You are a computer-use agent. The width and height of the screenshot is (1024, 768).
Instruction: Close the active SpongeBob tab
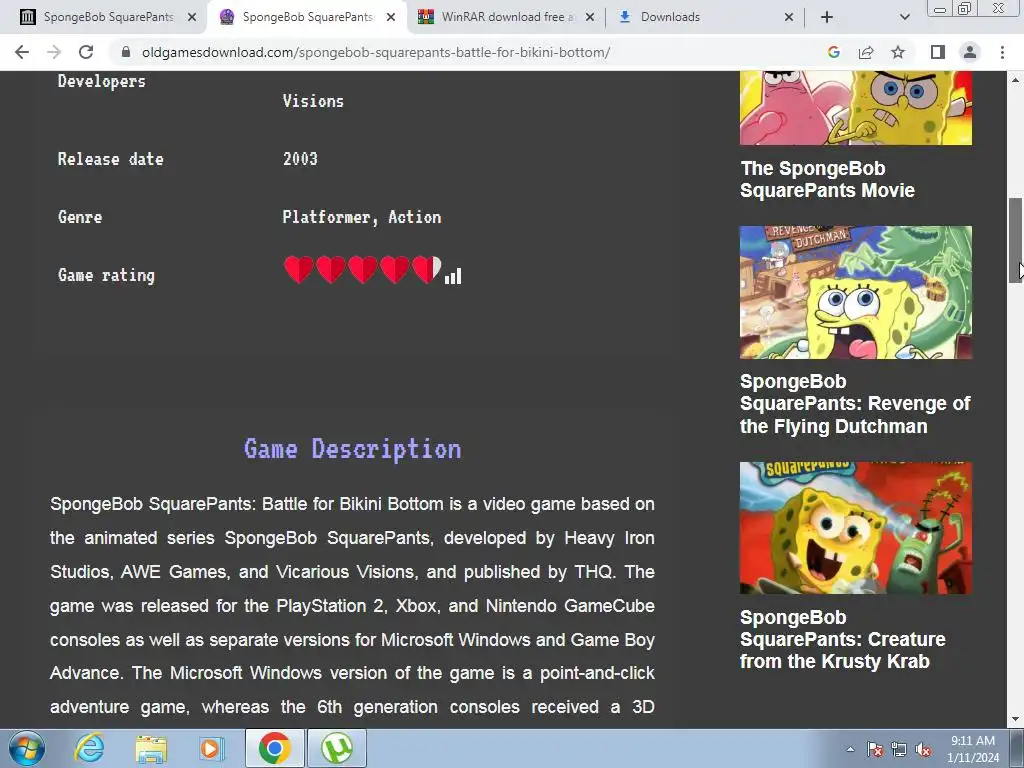tap(391, 17)
